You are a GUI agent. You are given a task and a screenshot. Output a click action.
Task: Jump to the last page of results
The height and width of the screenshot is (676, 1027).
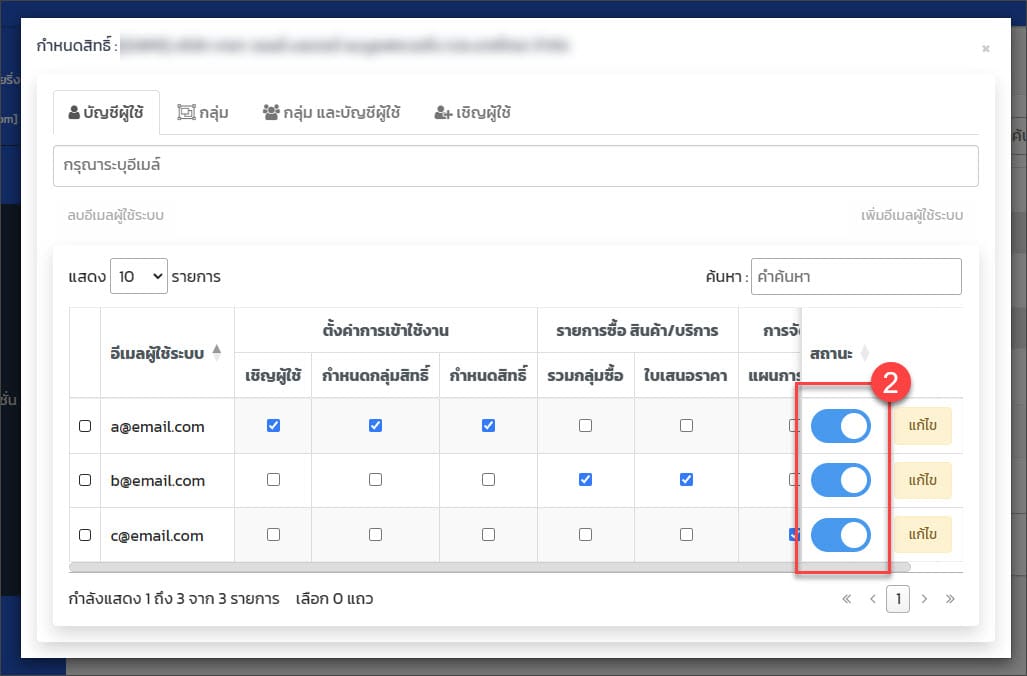click(x=950, y=599)
